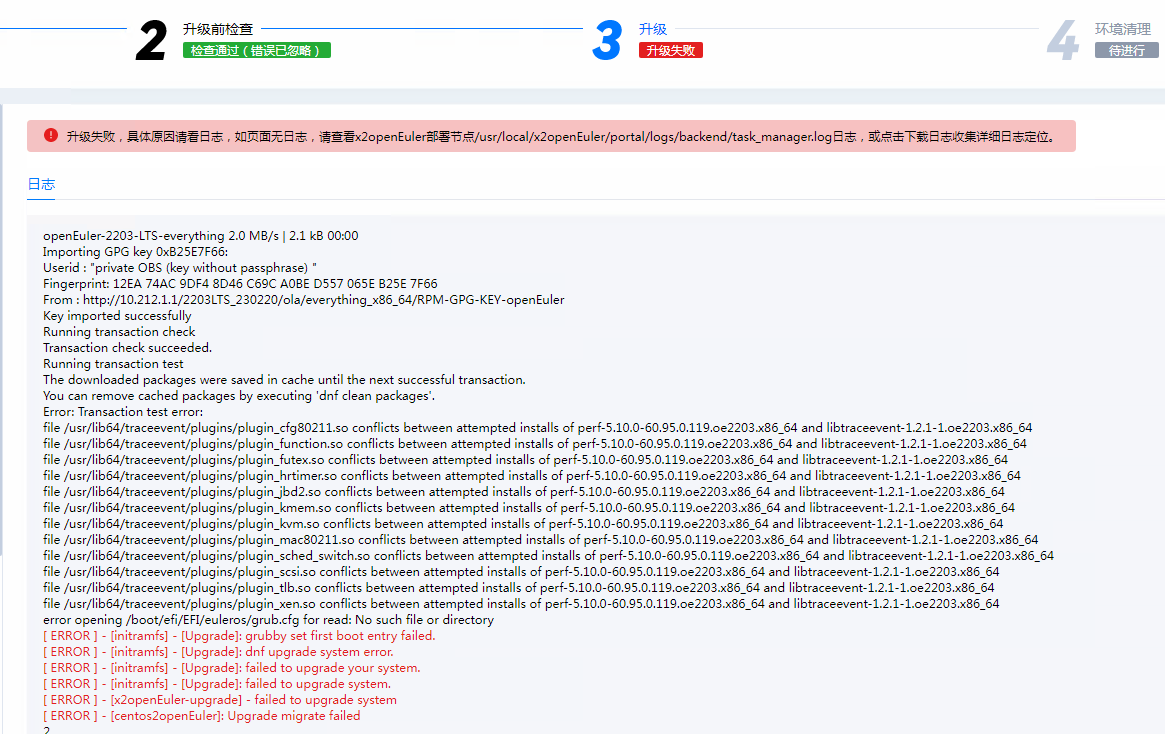Click the grey 待进行 status badge
The height and width of the screenshot is (734, 1165).
1126,50
